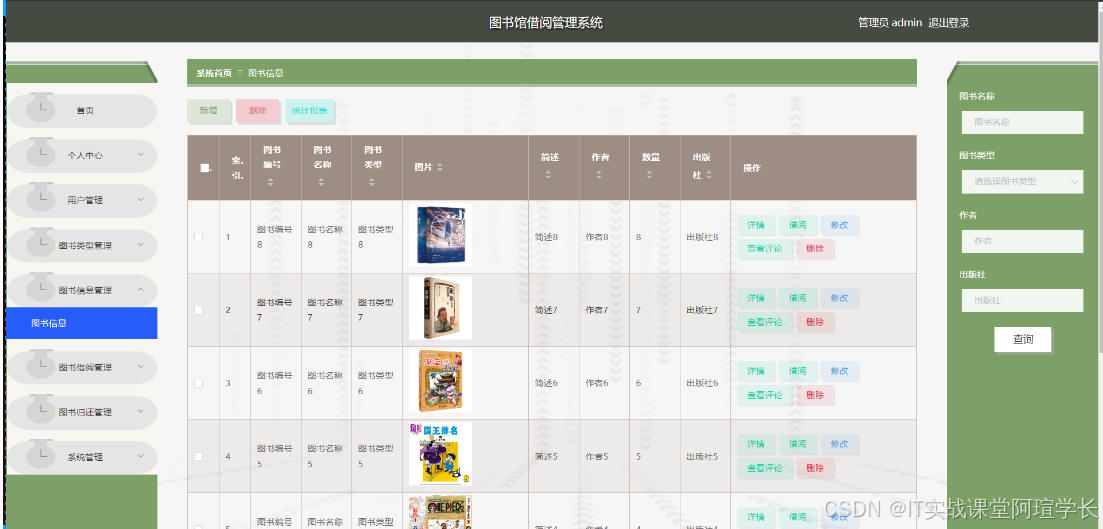The height and width of the screenshot is (529, 1103).
Task: View 详情 for 图书名称8
Action: (x=756, y=225)
